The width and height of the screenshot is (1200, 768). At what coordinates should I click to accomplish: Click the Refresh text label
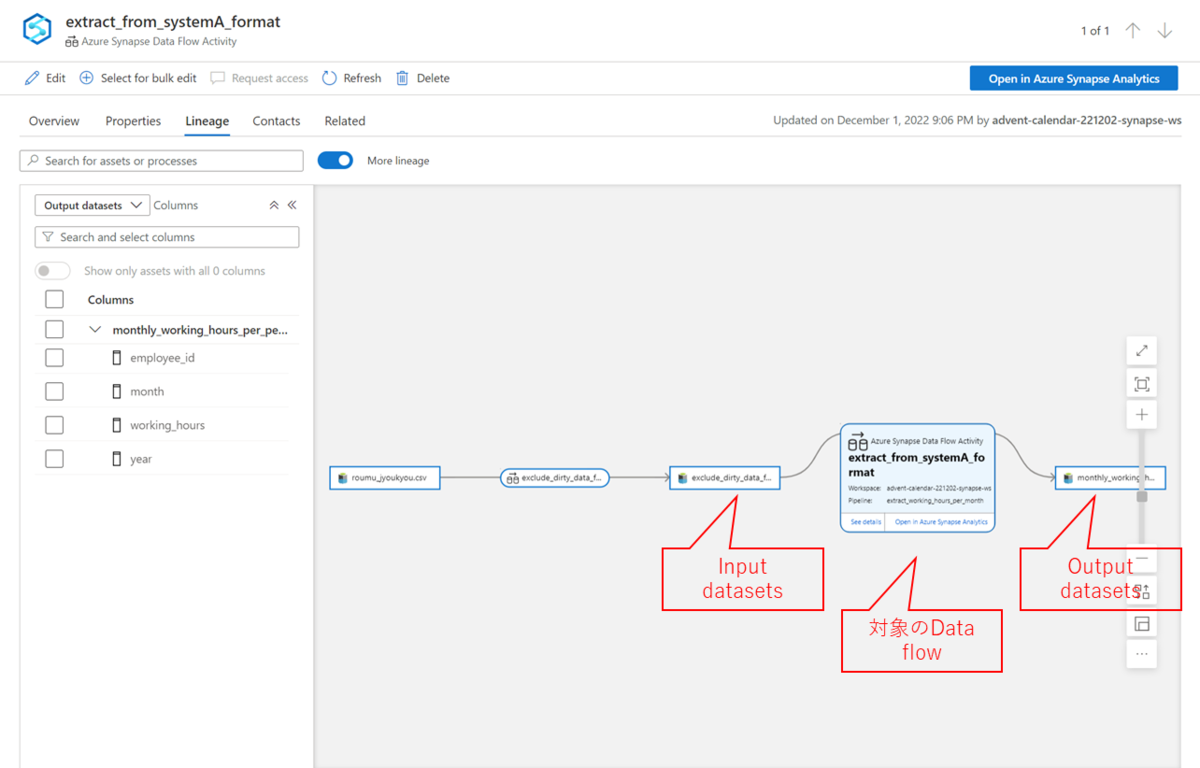362,78
